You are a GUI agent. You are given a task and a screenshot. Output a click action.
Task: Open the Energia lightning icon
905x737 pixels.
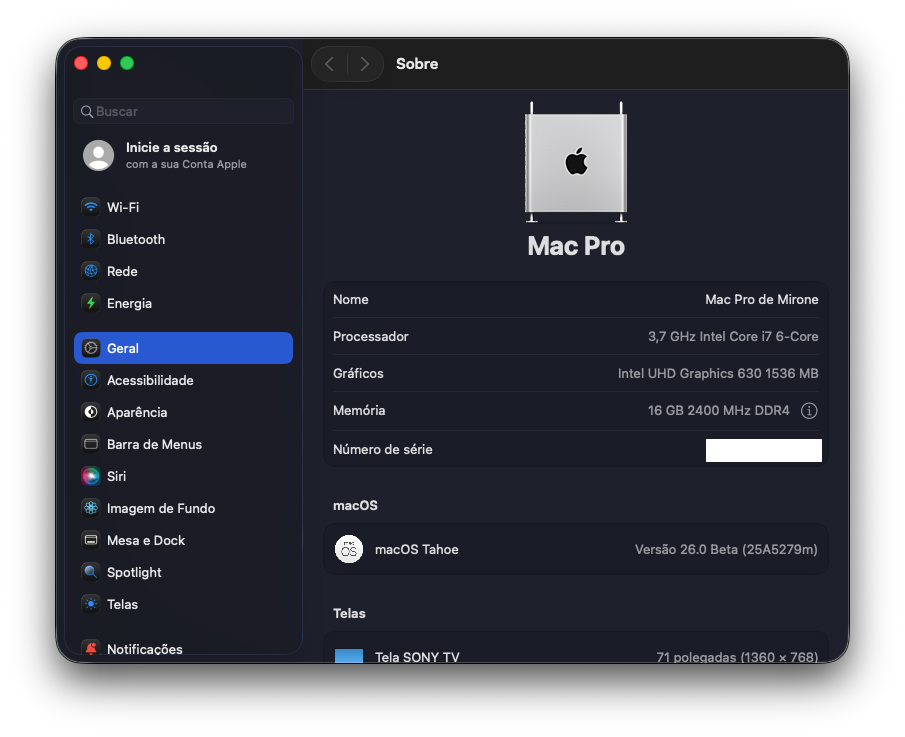pos(91,303)
